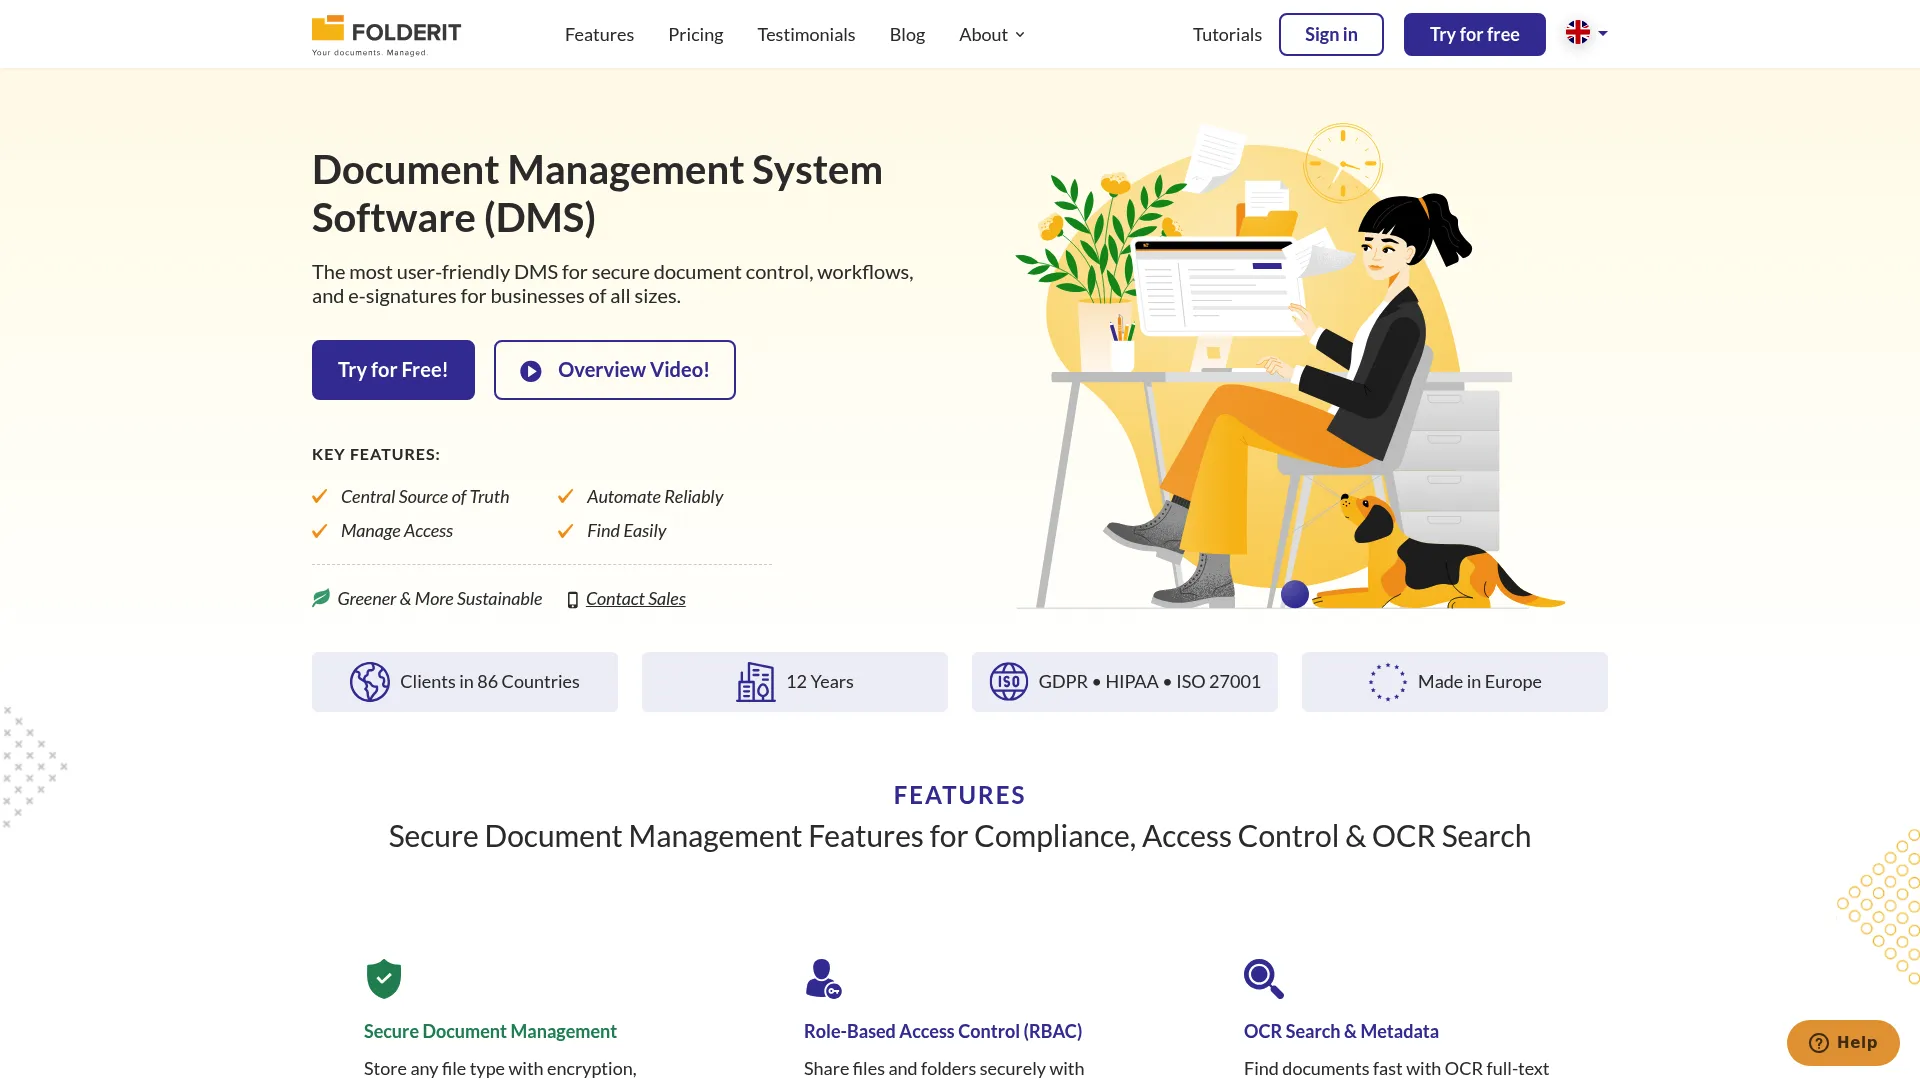Click the ISO globe icon

1008,682
